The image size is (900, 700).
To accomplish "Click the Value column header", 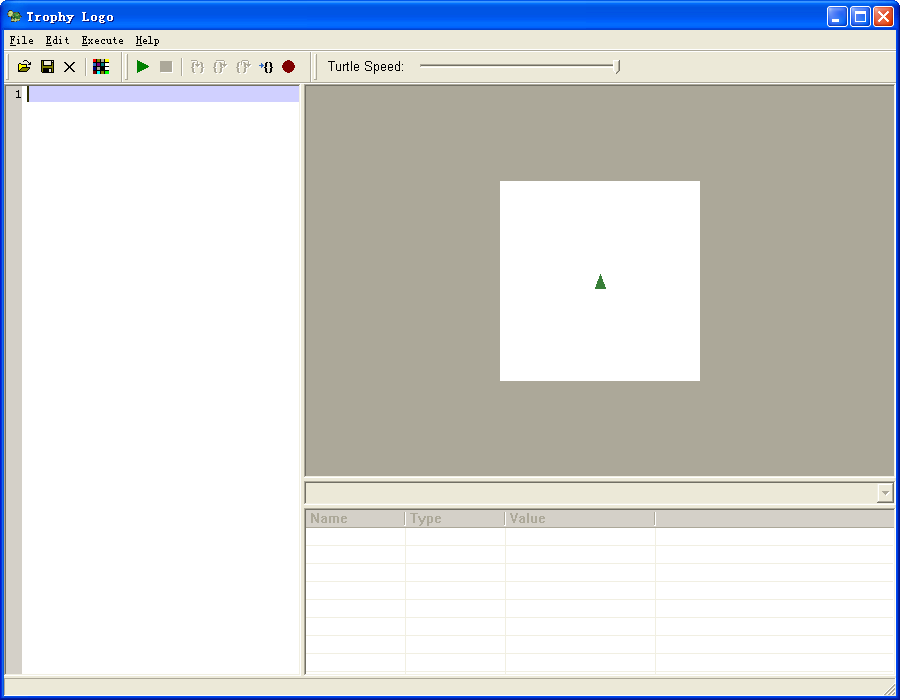I will (579, 519).
